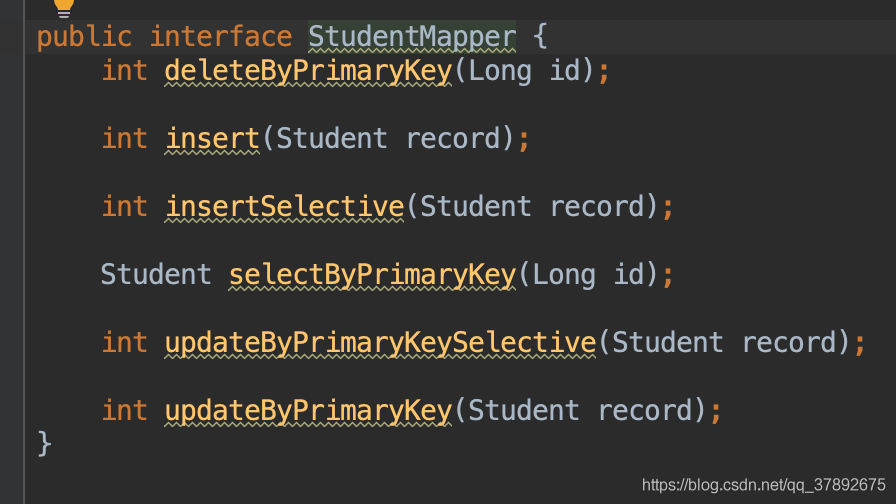Click the updateByPrimaryKey method on last line

308,410
